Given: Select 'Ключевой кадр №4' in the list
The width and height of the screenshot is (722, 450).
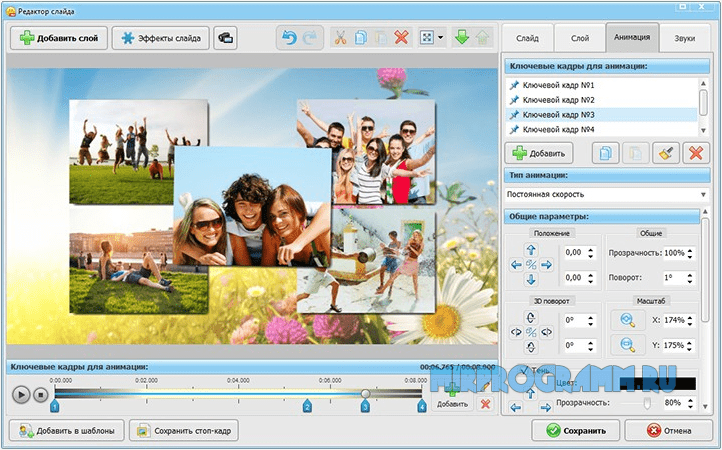Looking at the screenshot, I should (x=602, y=129).
